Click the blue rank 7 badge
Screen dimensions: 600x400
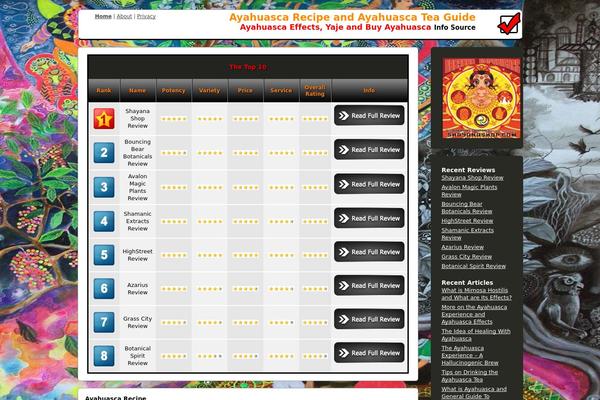click(x=104, y=322)
